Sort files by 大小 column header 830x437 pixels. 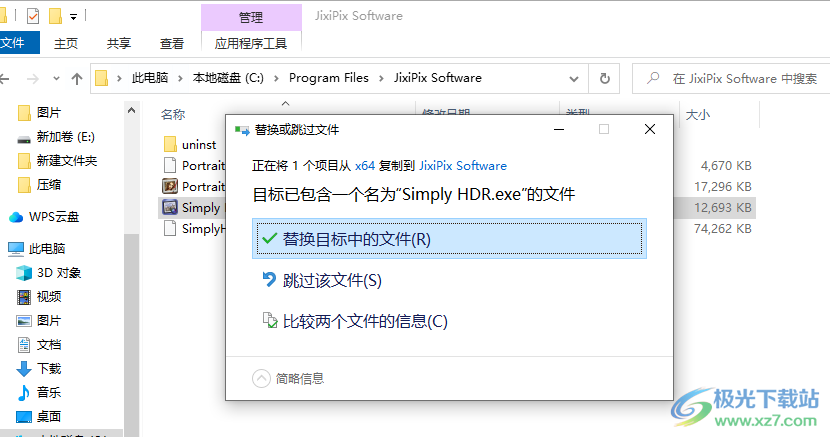tap(698, 115)
